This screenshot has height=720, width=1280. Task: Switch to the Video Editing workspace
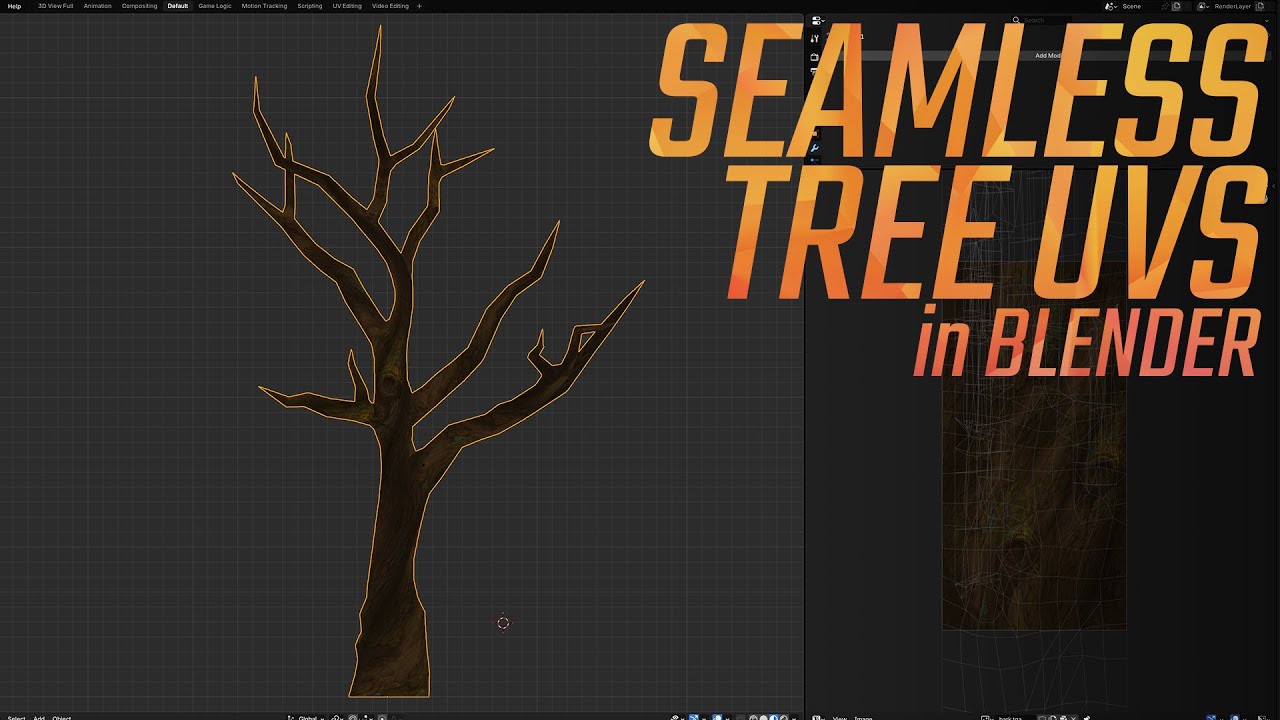[390, 6]
